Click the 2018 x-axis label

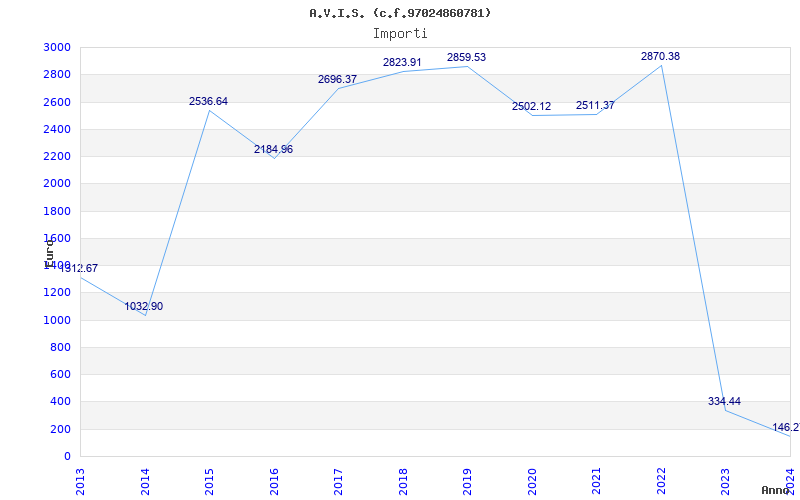403,481
